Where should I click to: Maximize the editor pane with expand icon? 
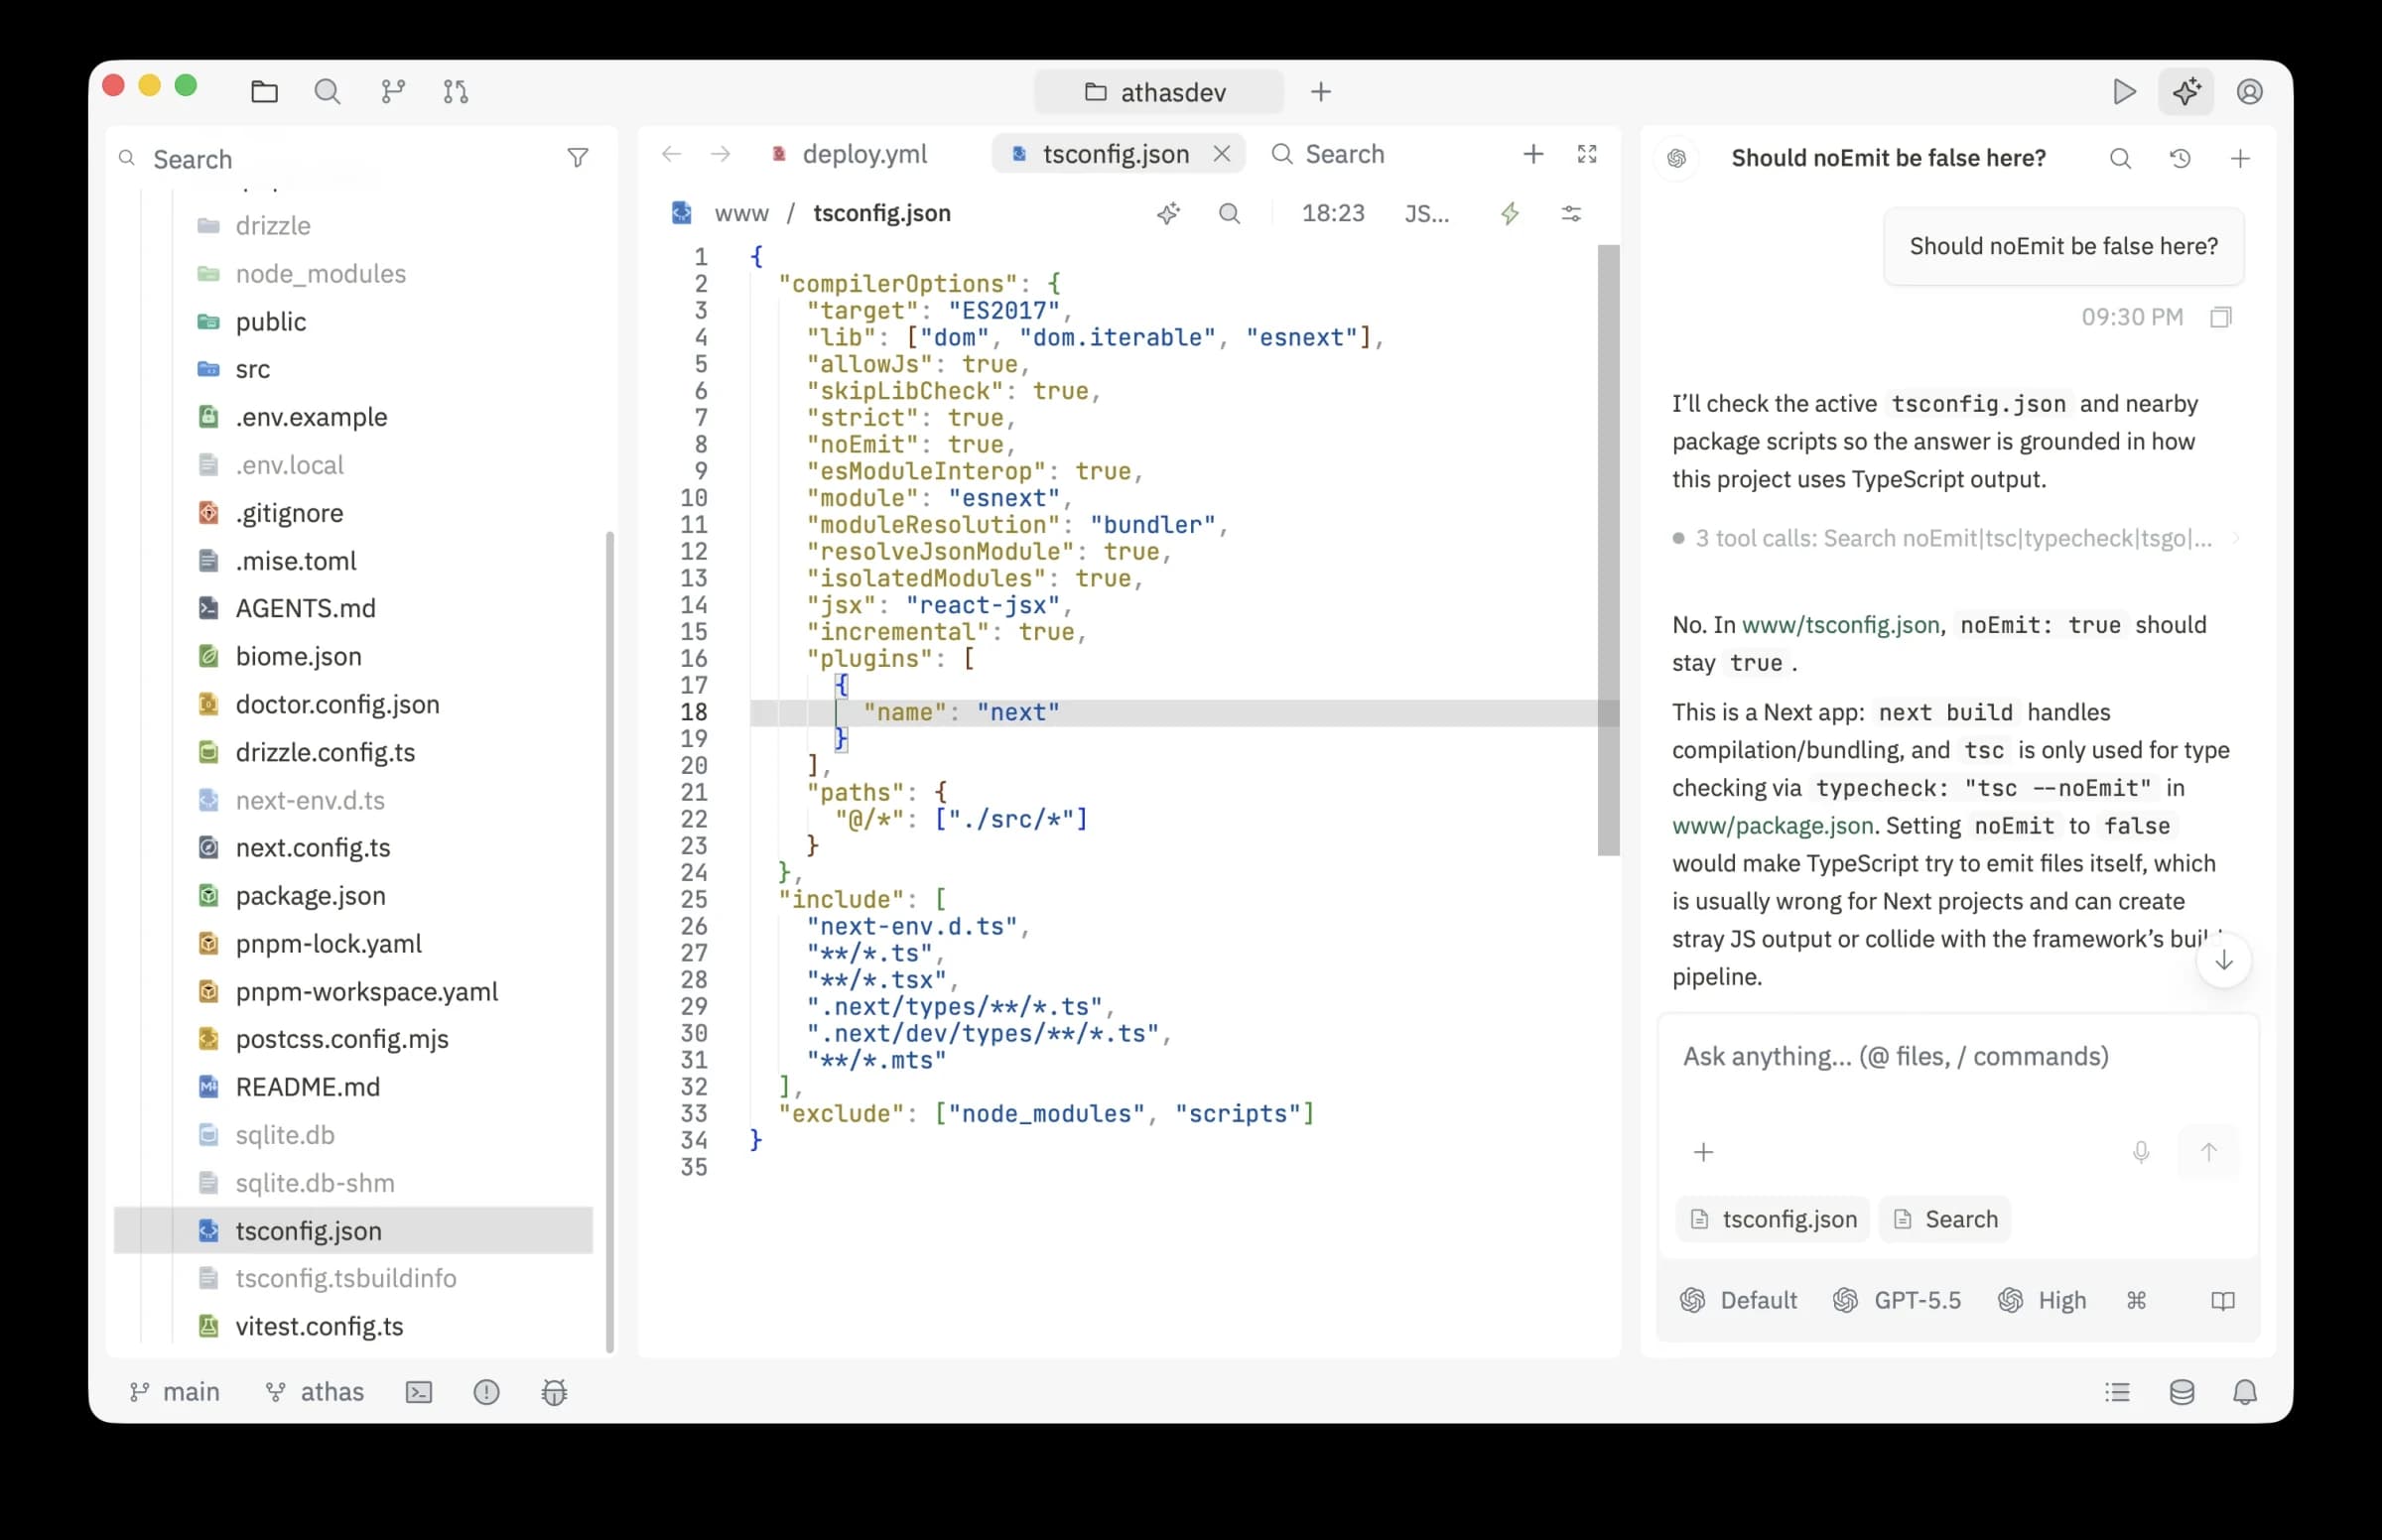click(x=1587, y=154)
